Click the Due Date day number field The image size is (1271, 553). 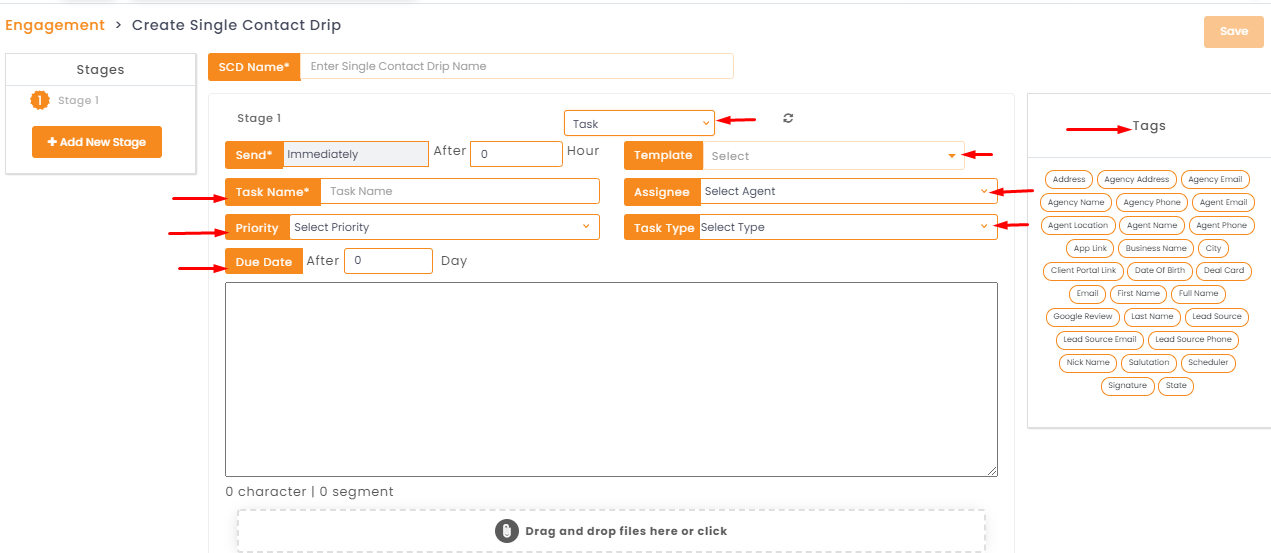coord(388,261)
